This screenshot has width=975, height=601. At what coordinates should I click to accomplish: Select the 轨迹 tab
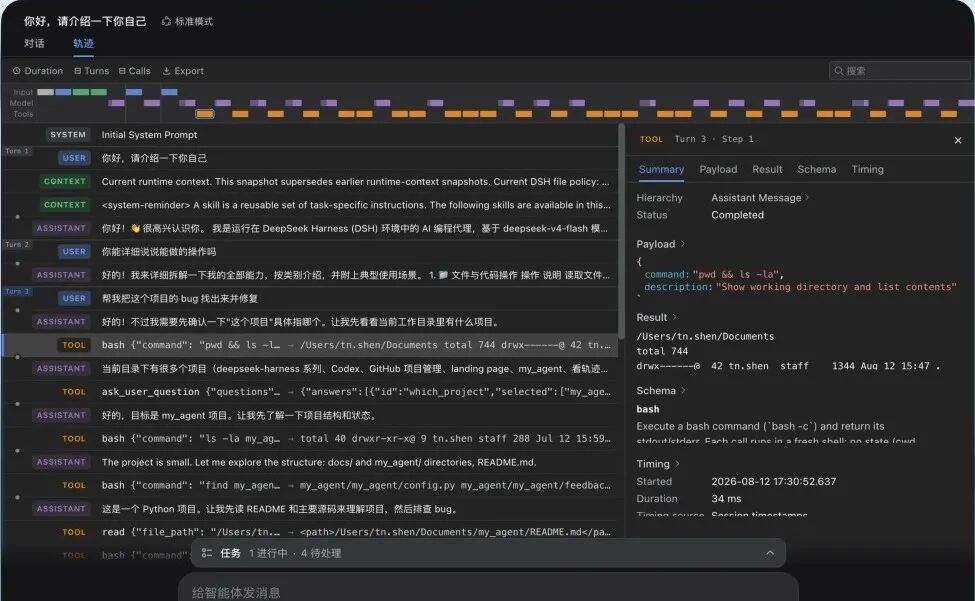coord(83,44)
